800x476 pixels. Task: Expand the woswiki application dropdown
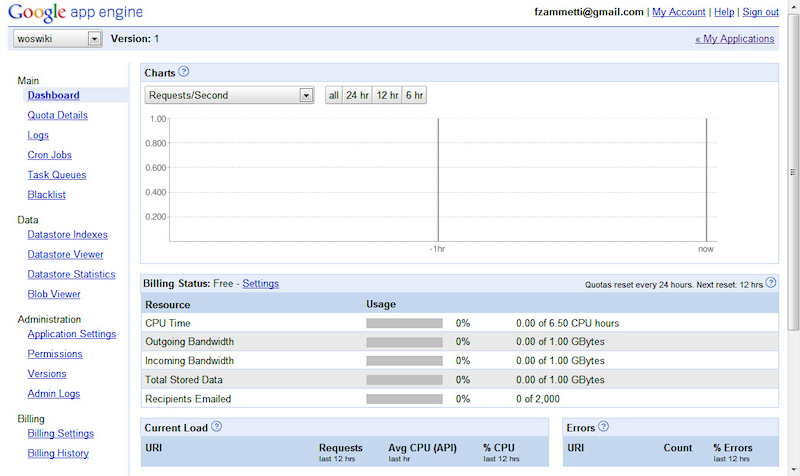58,39
